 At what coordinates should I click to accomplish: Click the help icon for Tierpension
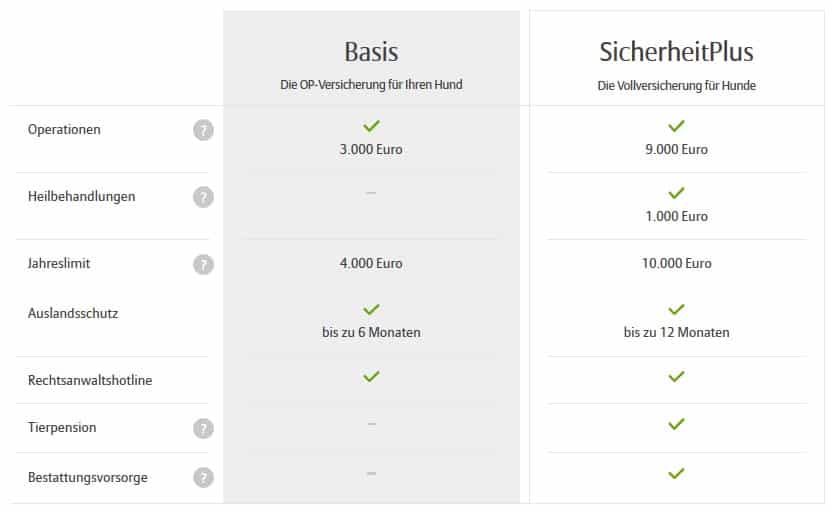203,428
